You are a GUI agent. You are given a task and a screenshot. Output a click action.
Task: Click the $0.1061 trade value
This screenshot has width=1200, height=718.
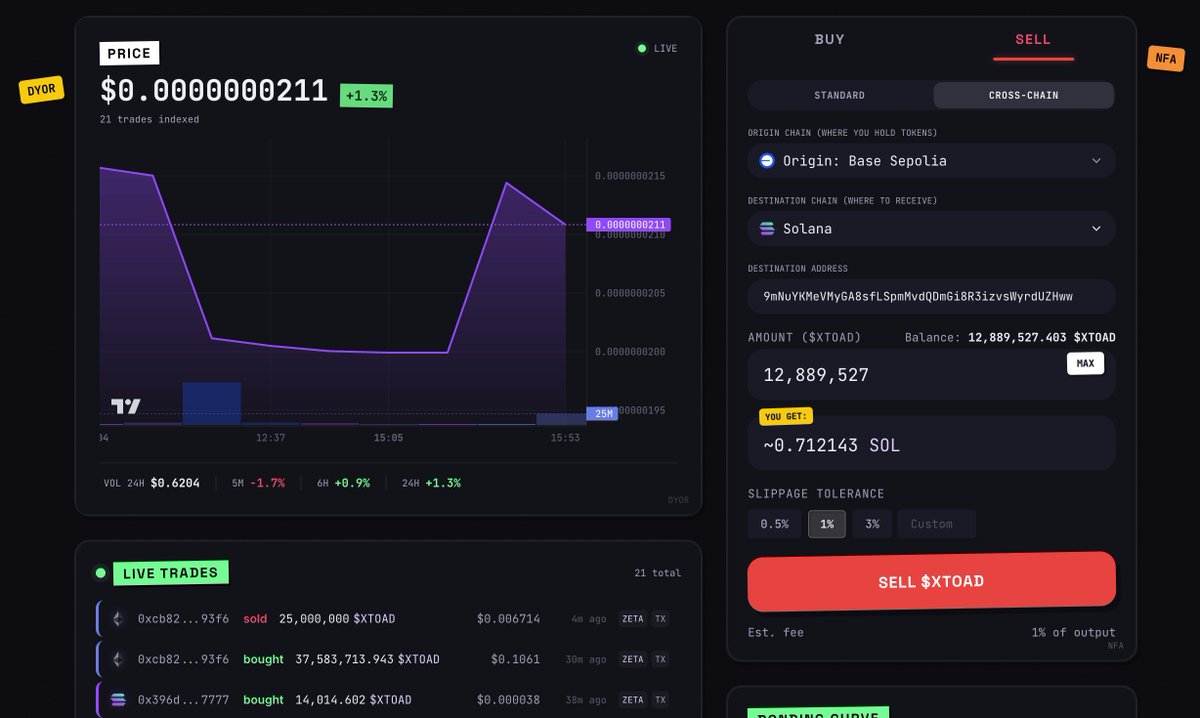point(515,659)
